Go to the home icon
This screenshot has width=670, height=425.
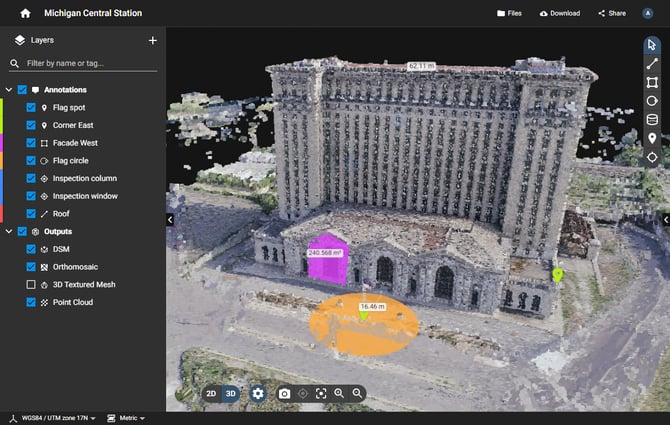click(25, 13)
